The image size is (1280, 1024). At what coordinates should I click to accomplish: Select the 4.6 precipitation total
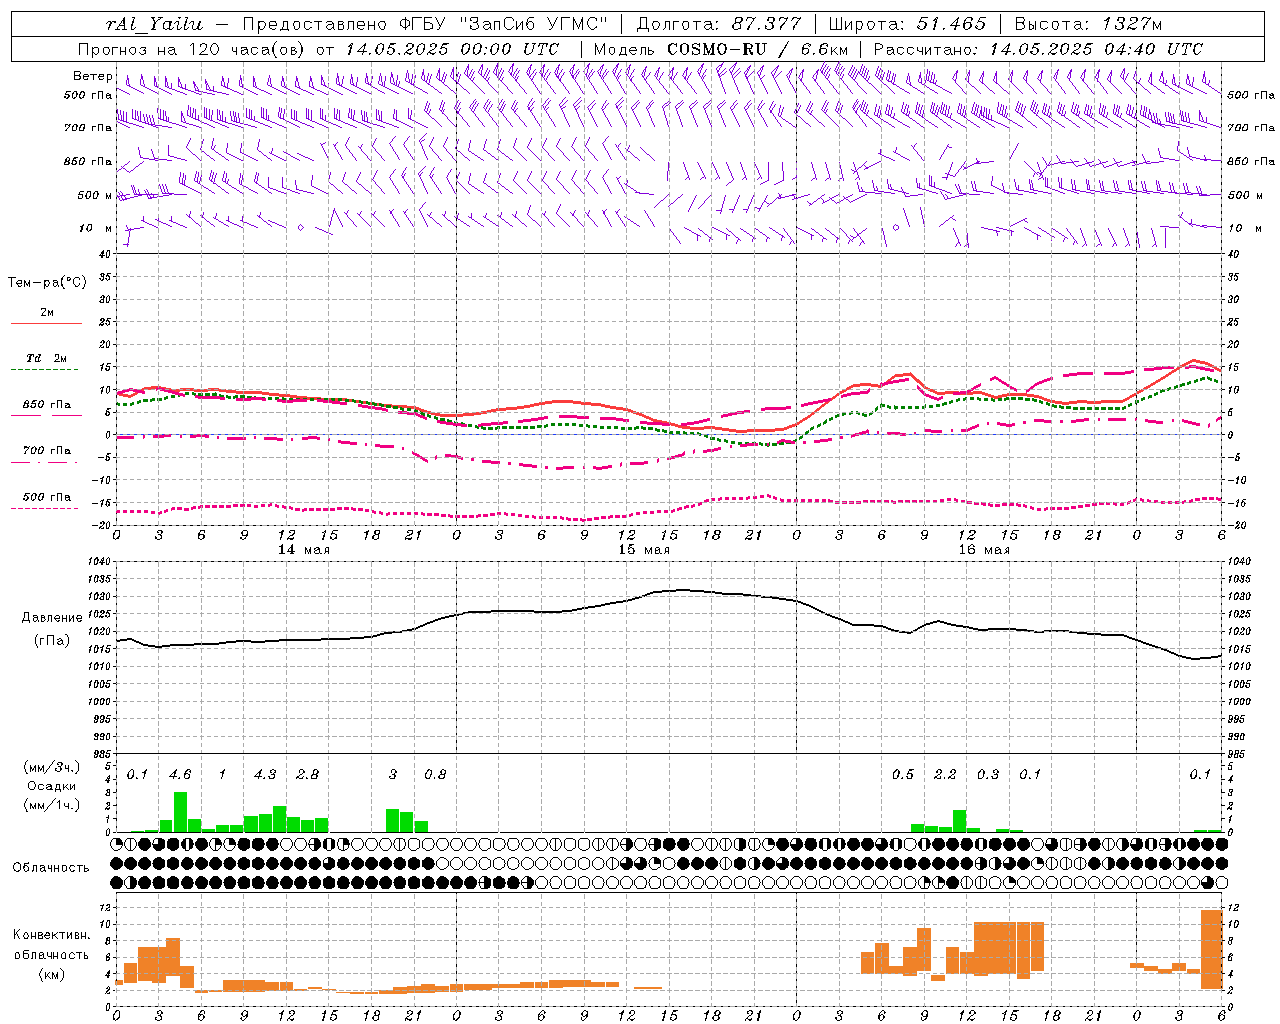coord(180,775)
